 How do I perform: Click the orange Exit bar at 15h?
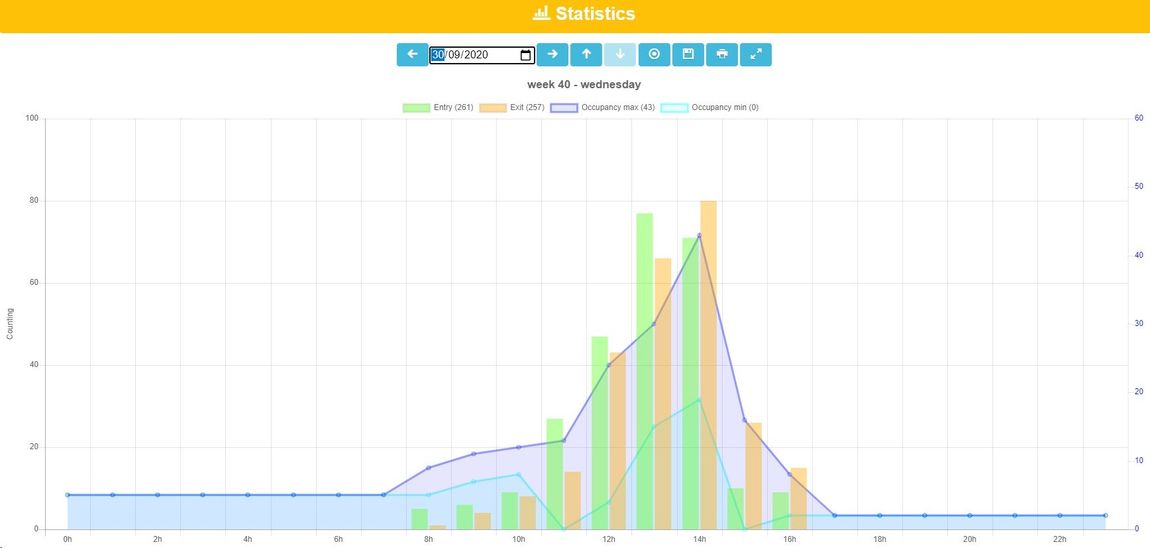pos(753,476)
